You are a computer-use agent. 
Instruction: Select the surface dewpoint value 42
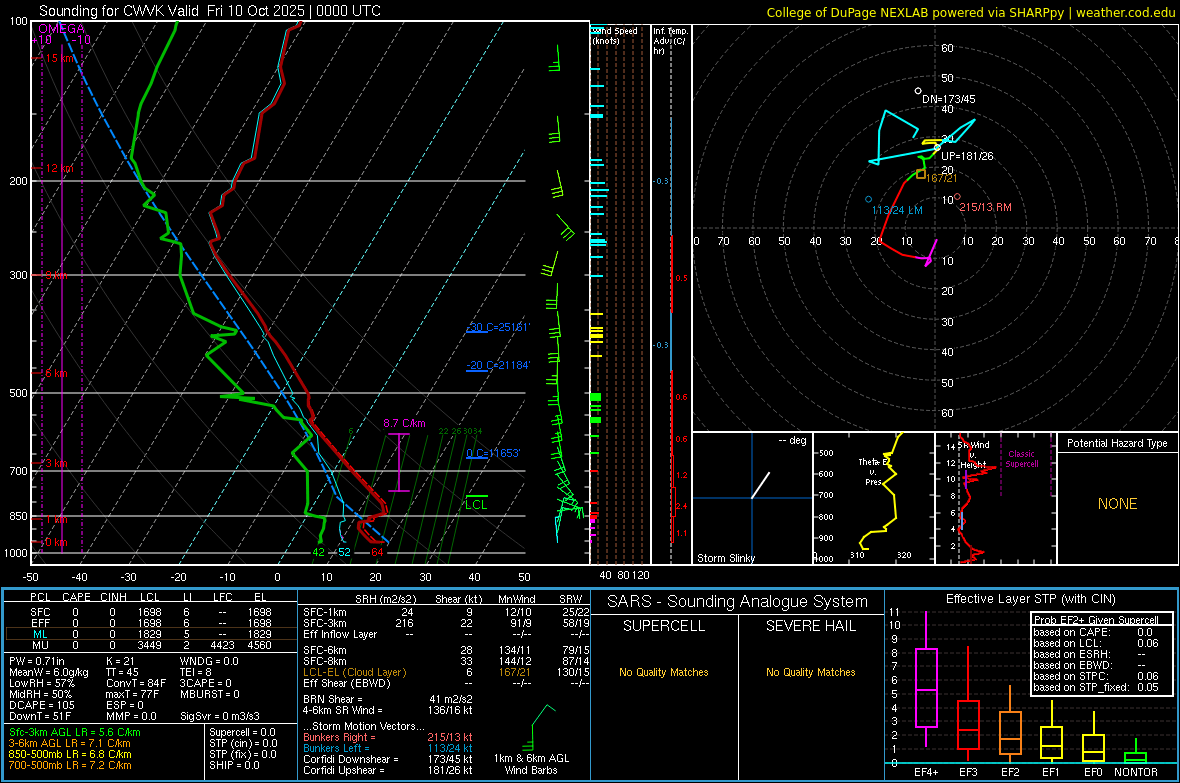pyautogui.click(x=318, y=552)
